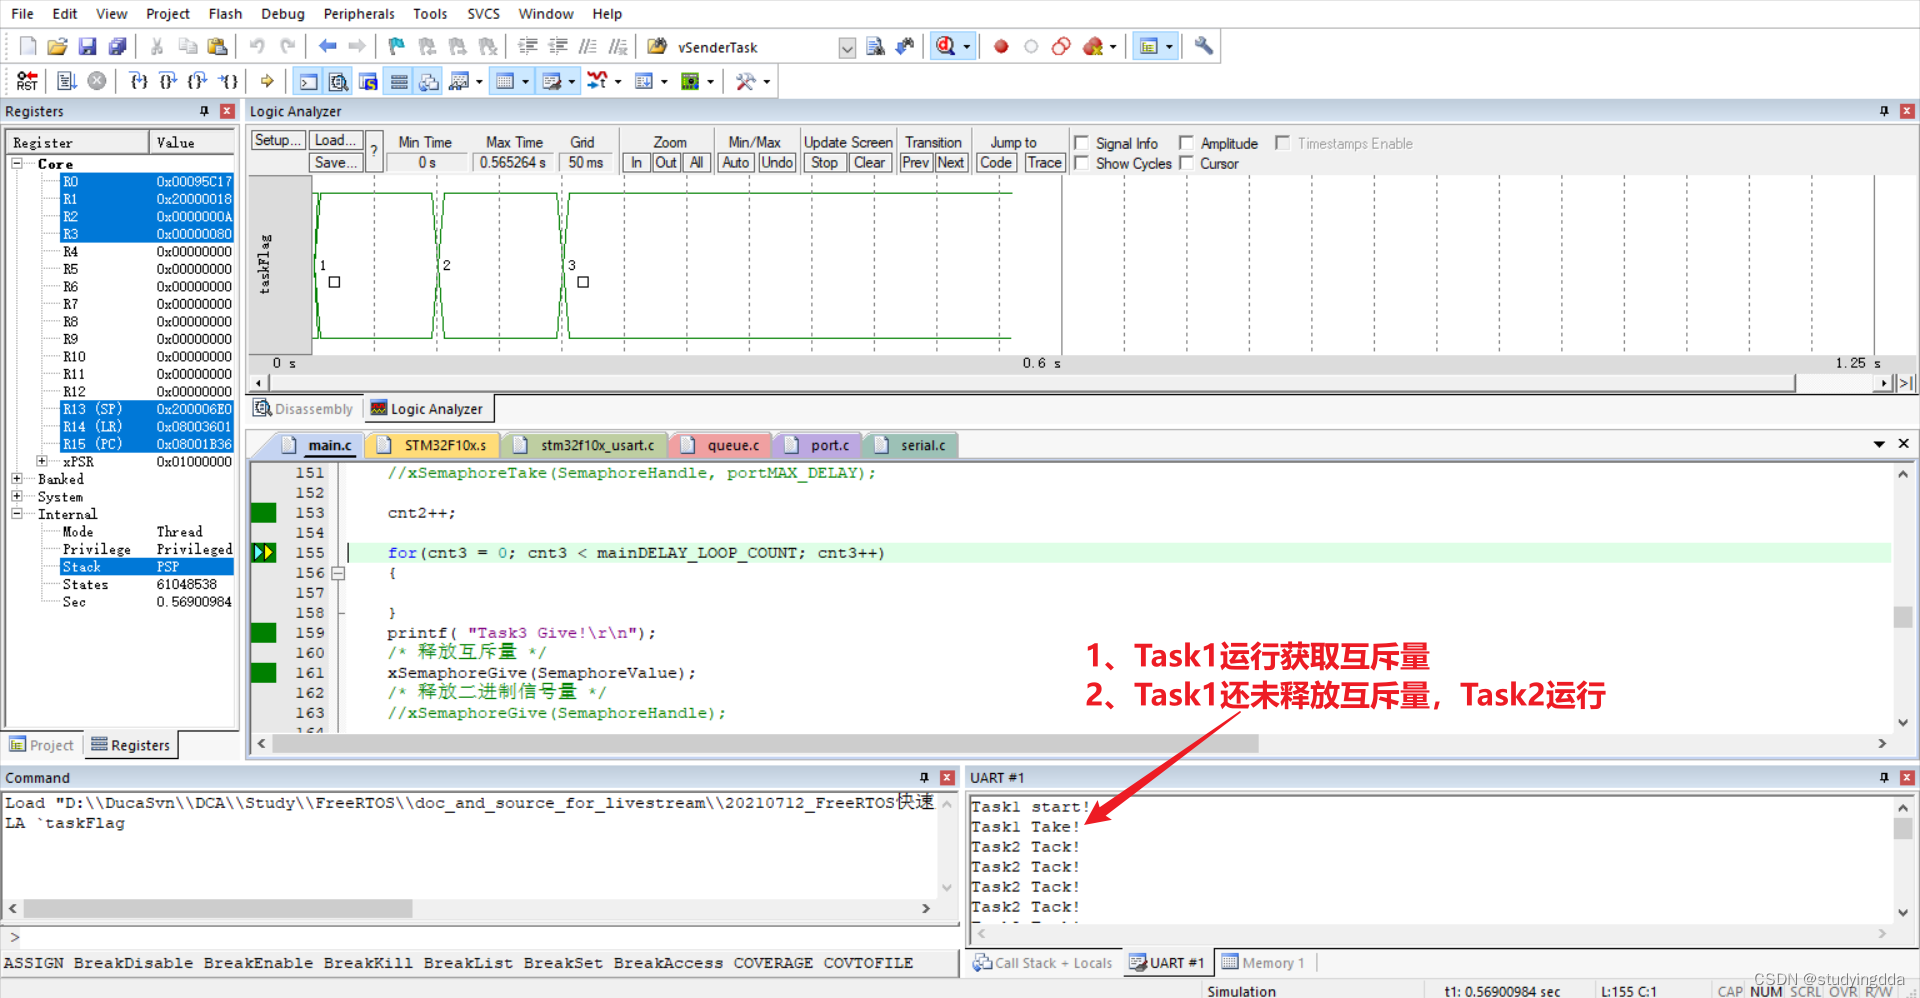Click the Find in Files icon

click(x=875, y=46)
